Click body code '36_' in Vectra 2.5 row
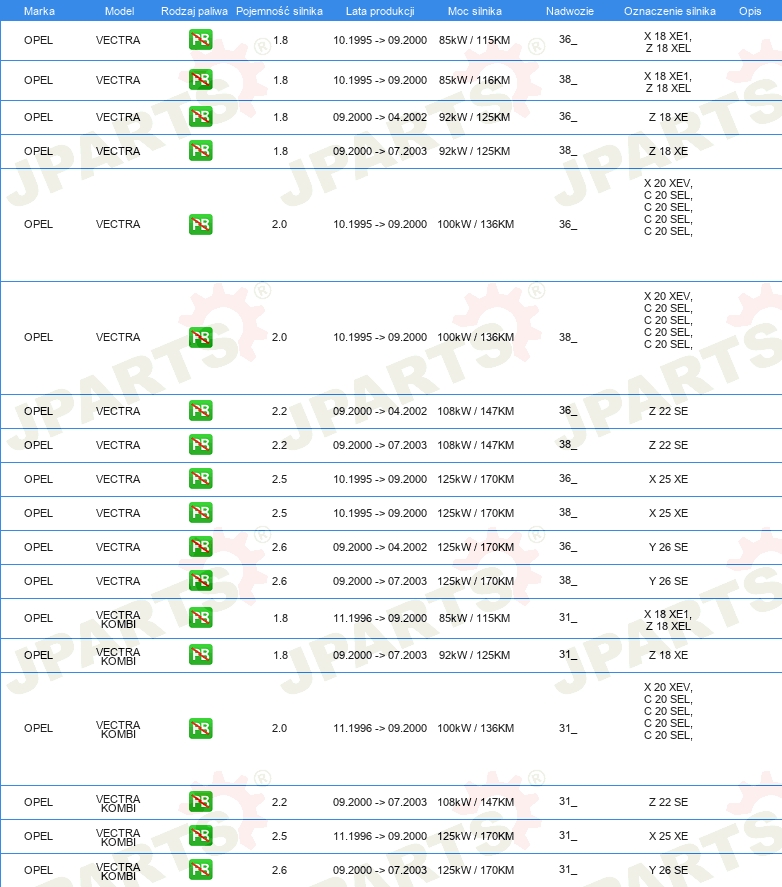The width and height of the screenshot is (782, 887). click(x=568, y=479)
